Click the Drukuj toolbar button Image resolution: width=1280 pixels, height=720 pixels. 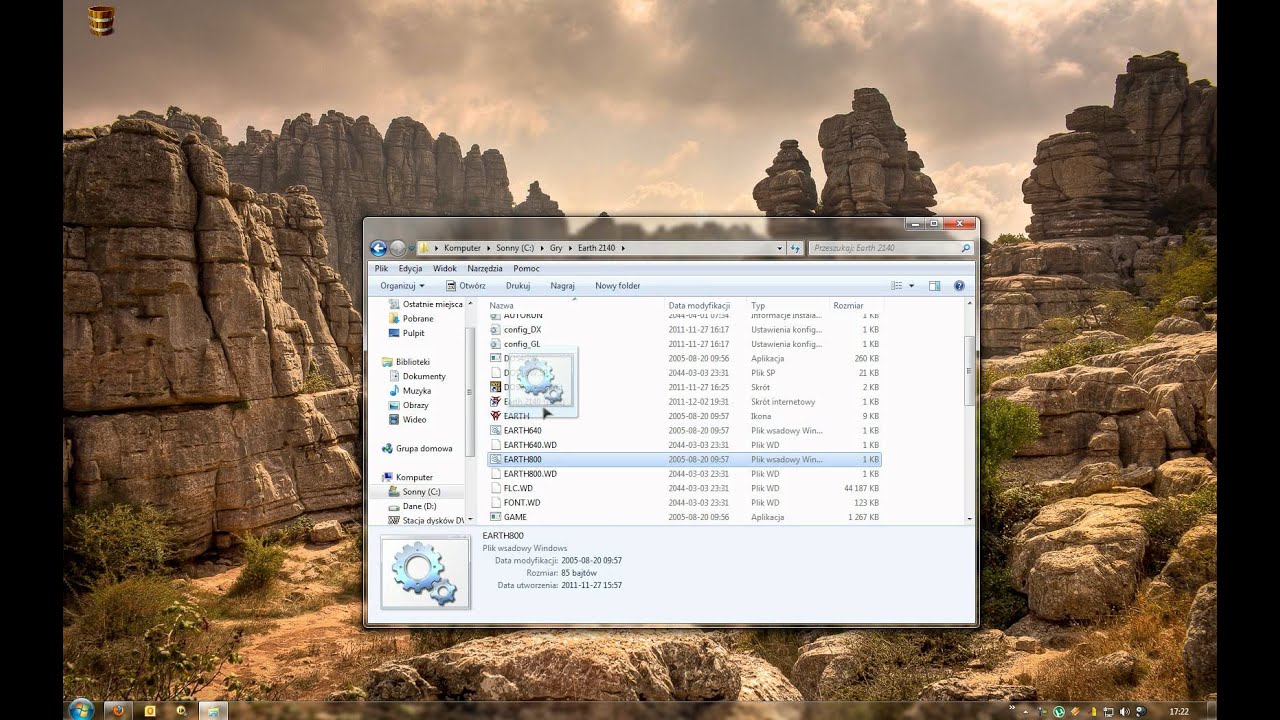(x=518, y=286)
